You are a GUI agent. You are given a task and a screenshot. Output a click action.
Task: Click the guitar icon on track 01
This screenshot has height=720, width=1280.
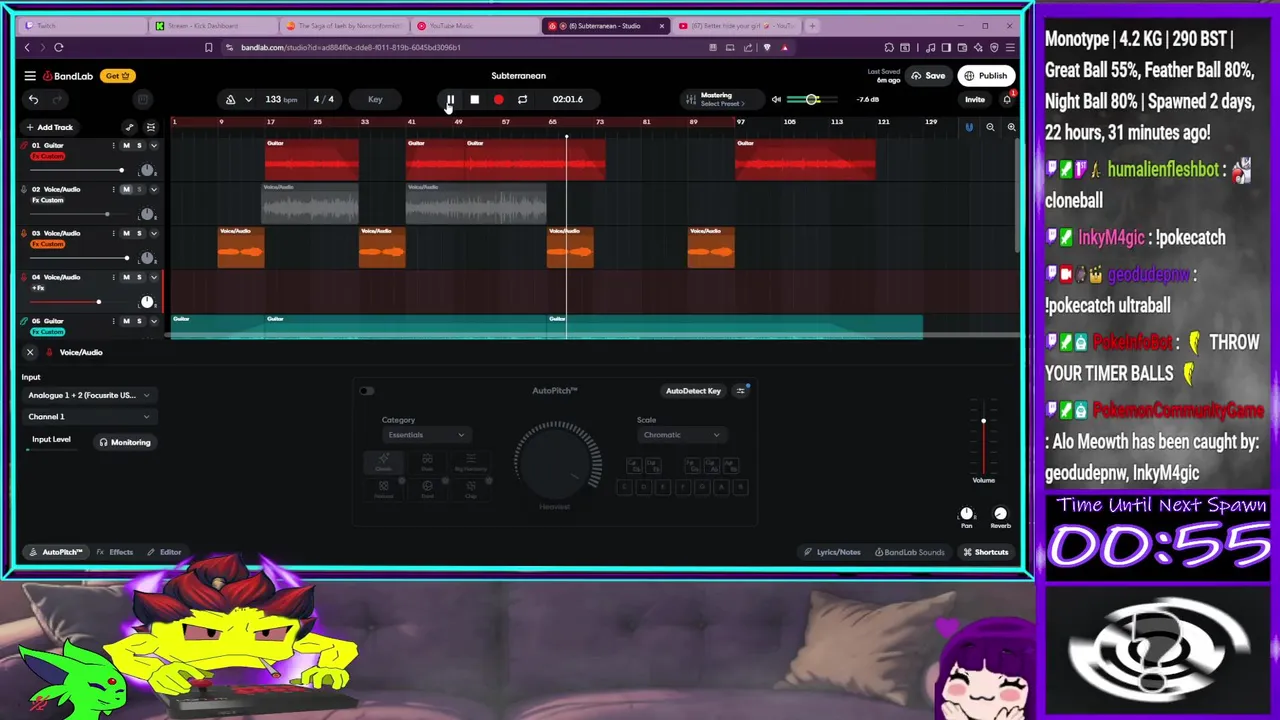click(24, 146)
